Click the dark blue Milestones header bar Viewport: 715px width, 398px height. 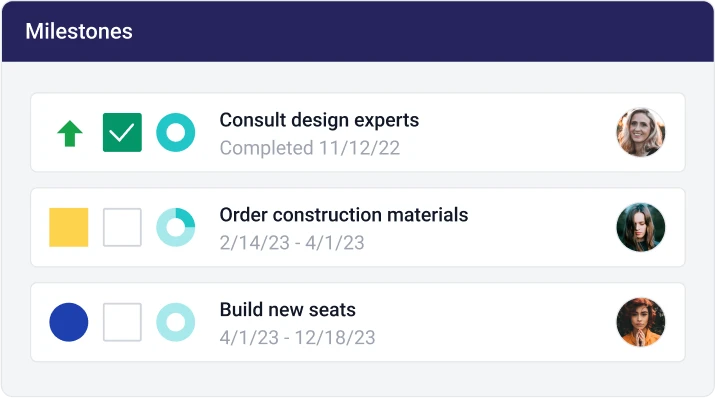pyautogui.click(x=358, y=31)
